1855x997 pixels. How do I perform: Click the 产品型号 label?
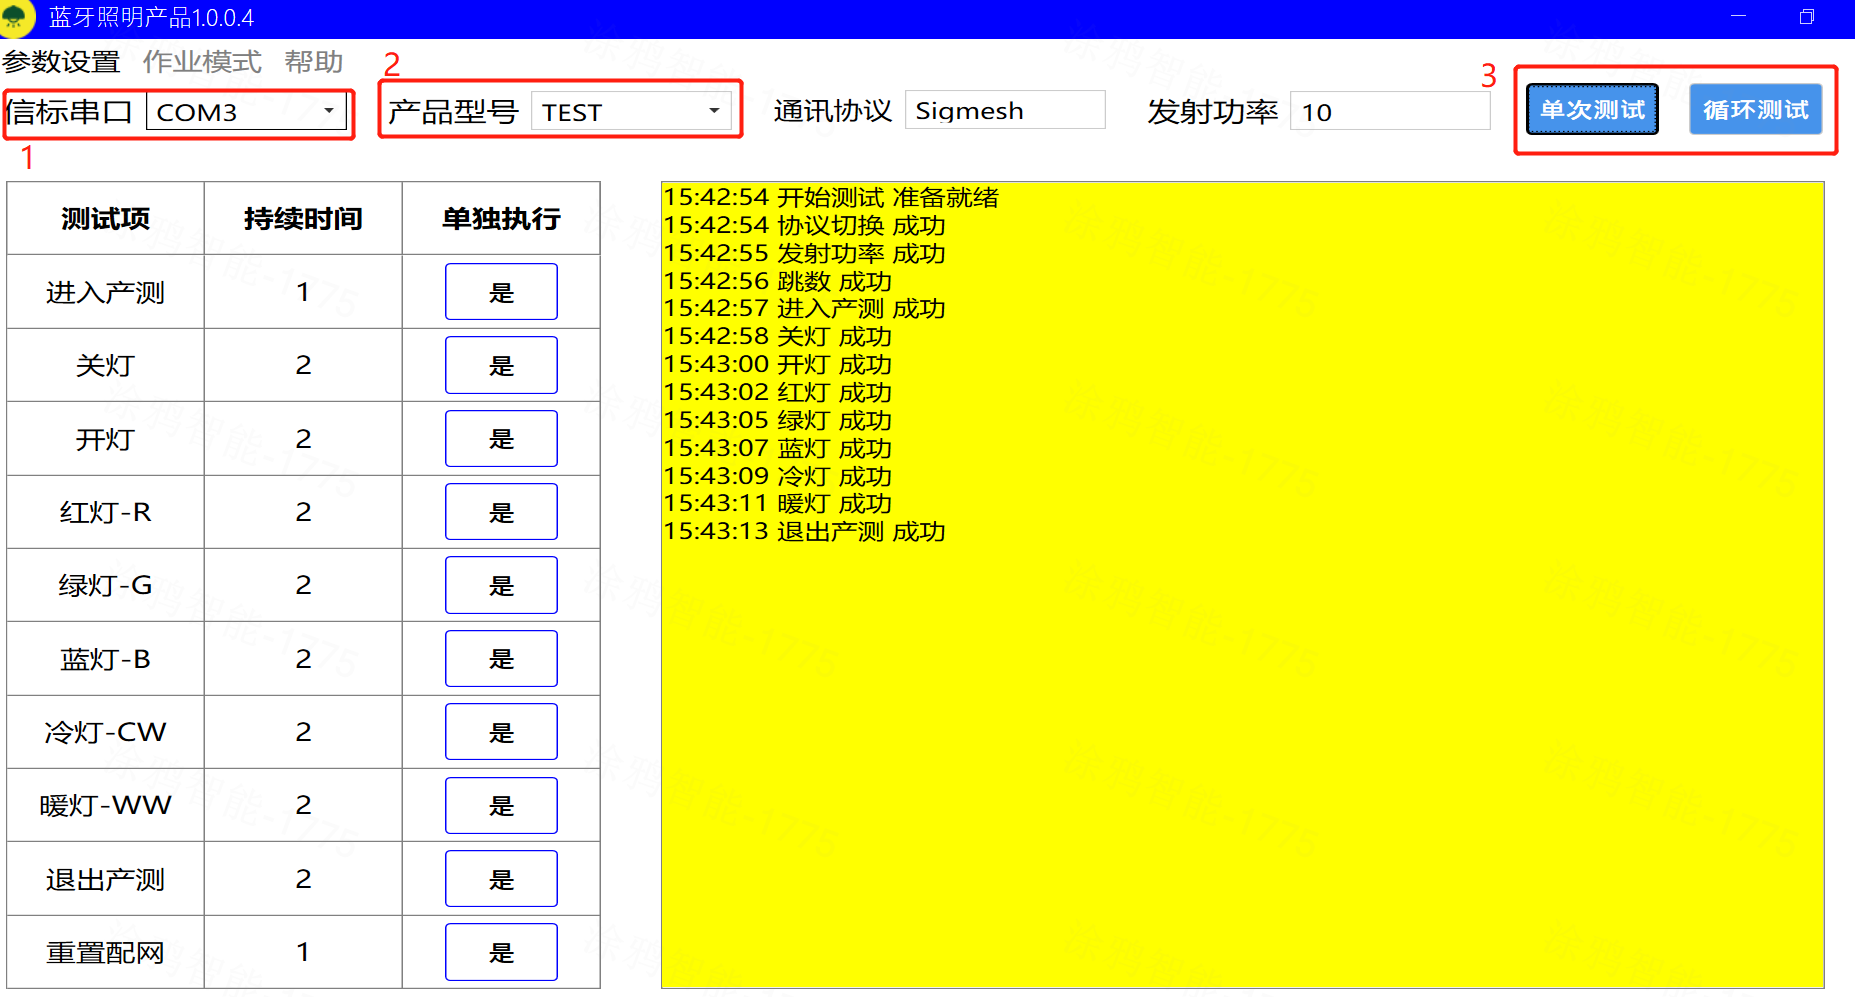click(453, 111)
